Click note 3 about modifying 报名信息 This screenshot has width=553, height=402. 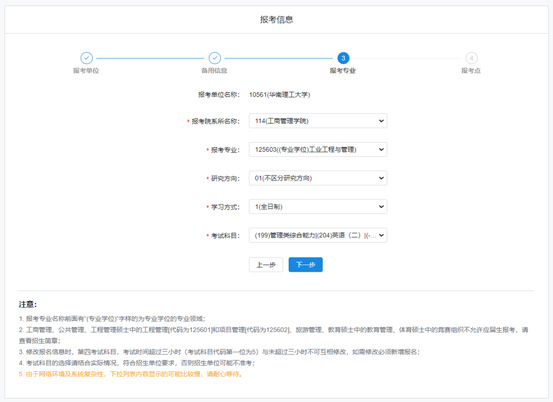pyautogui.click(x=219, y=352)
